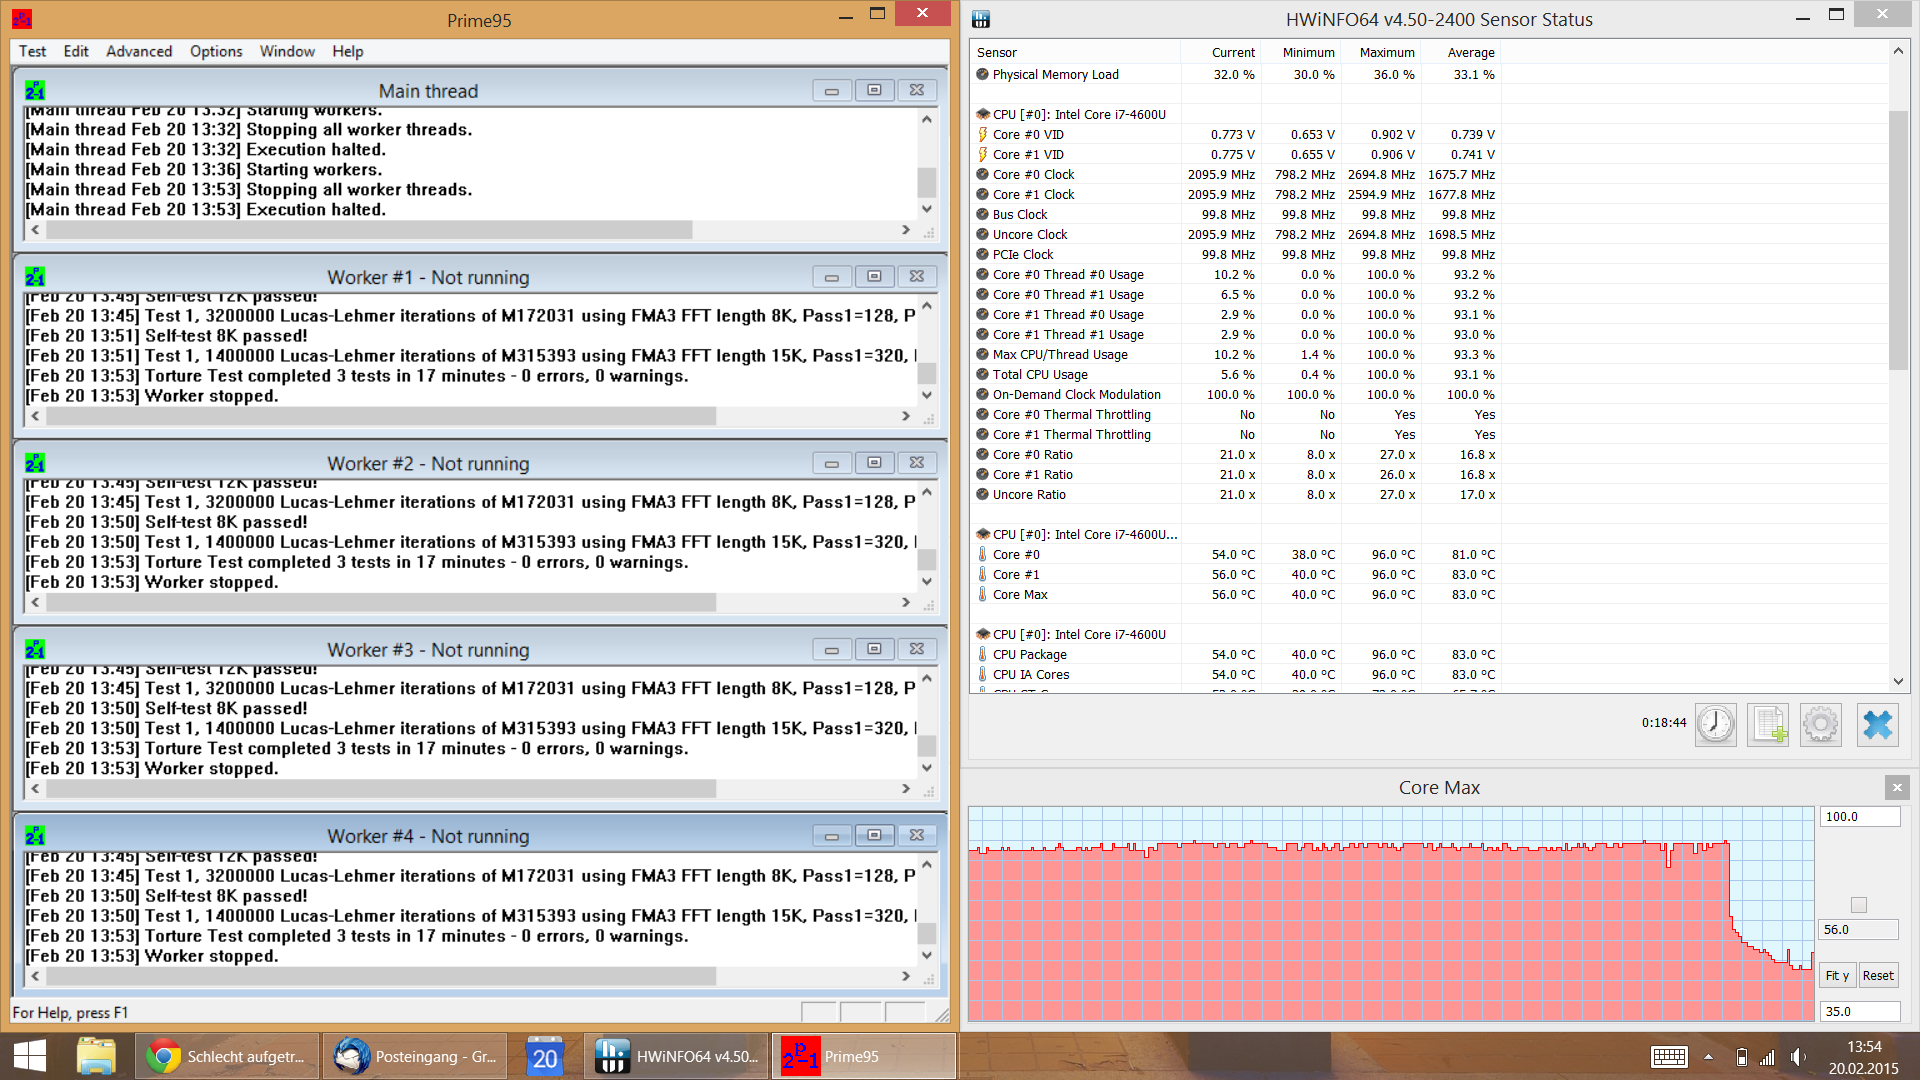Click the logging spreadsheet icon in HWiNFO

click(1768, 724)
